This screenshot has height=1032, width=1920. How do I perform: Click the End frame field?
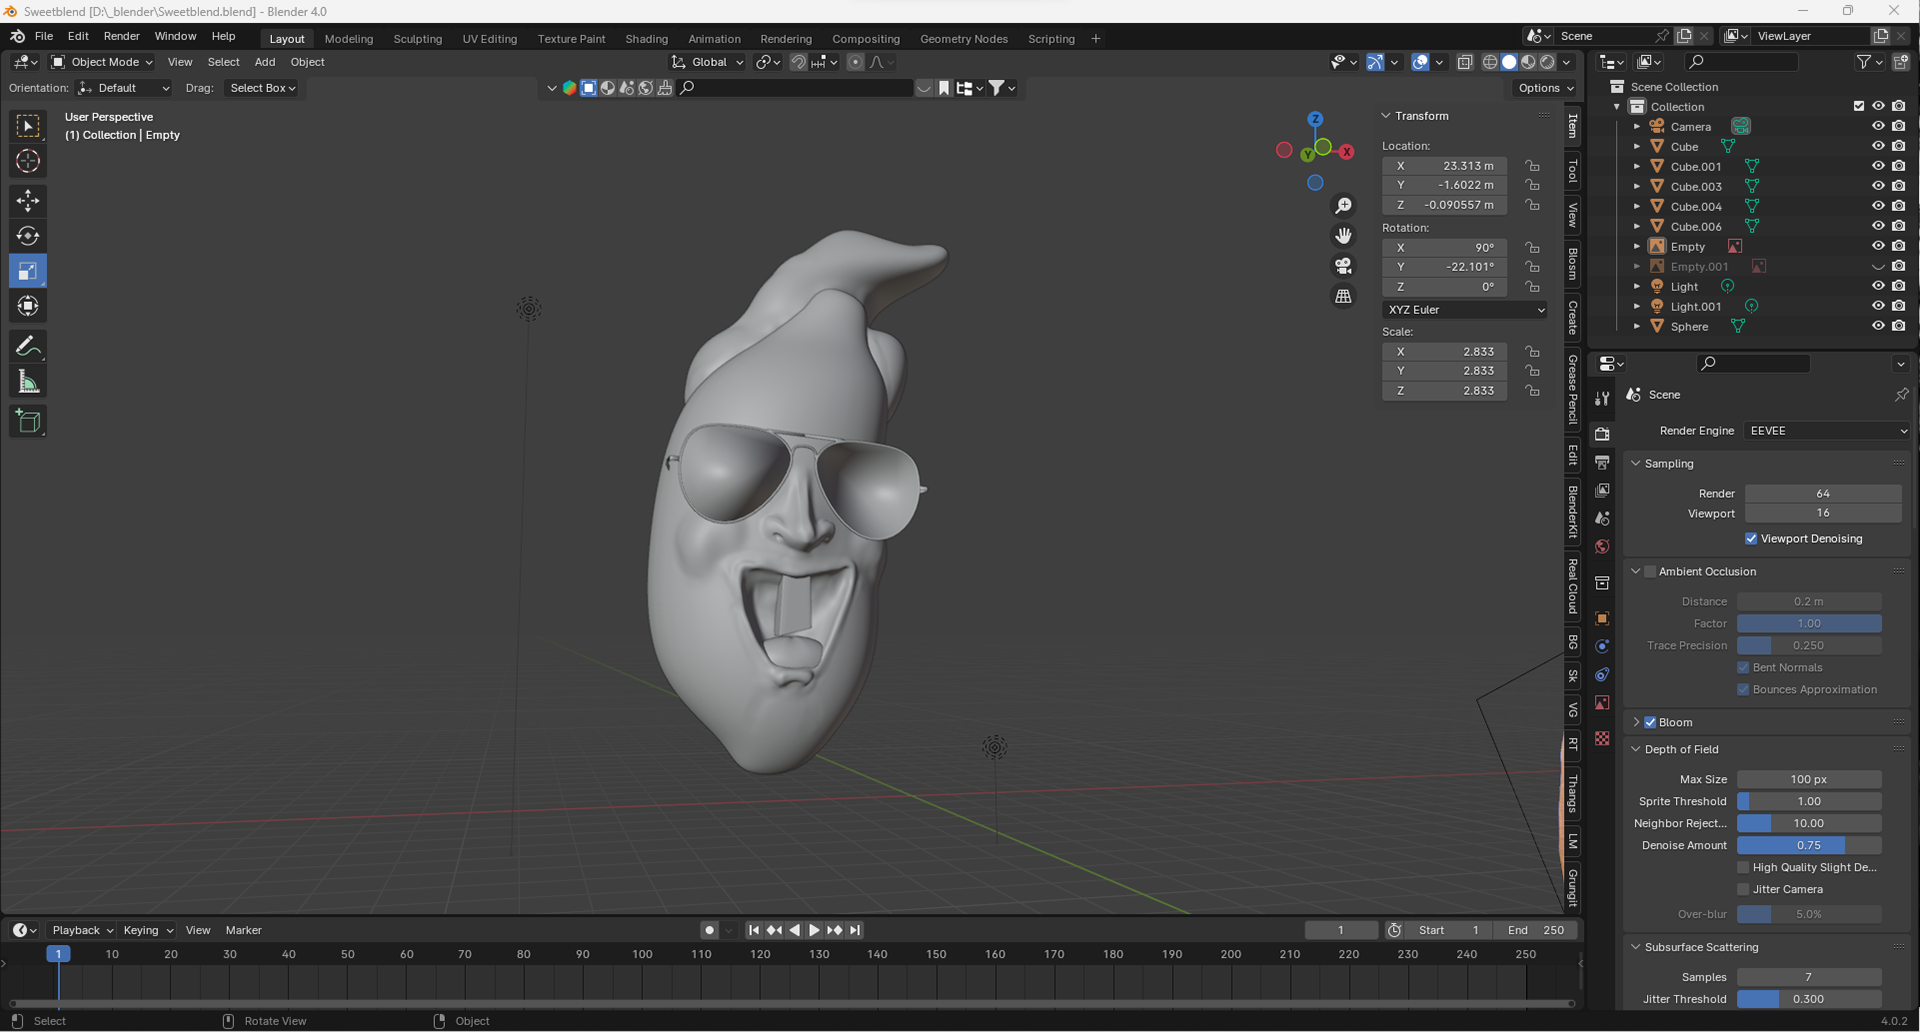pos(1535,930)
